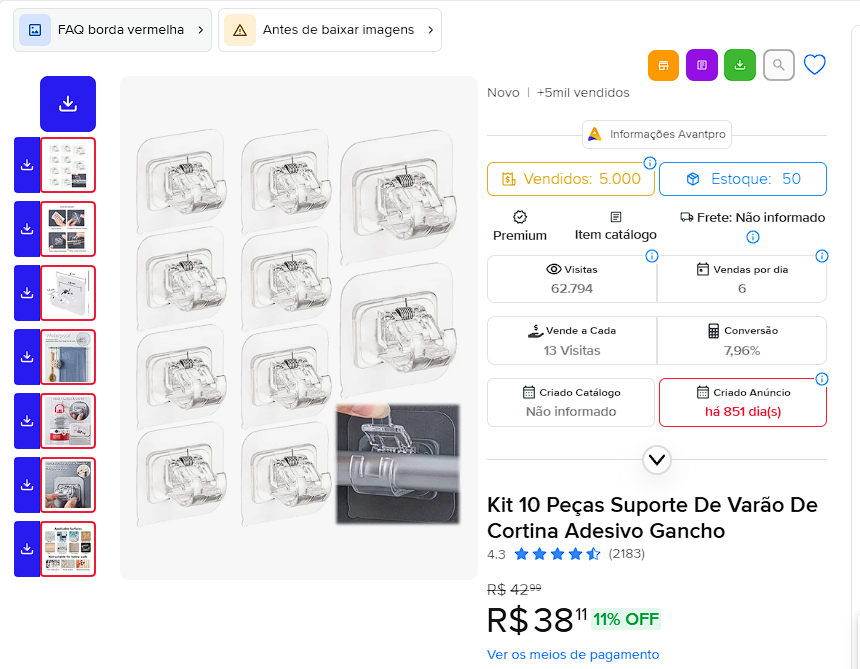Click the Informações Avantpro label
This screenshot has width=860, height=669.
[657, 134]
